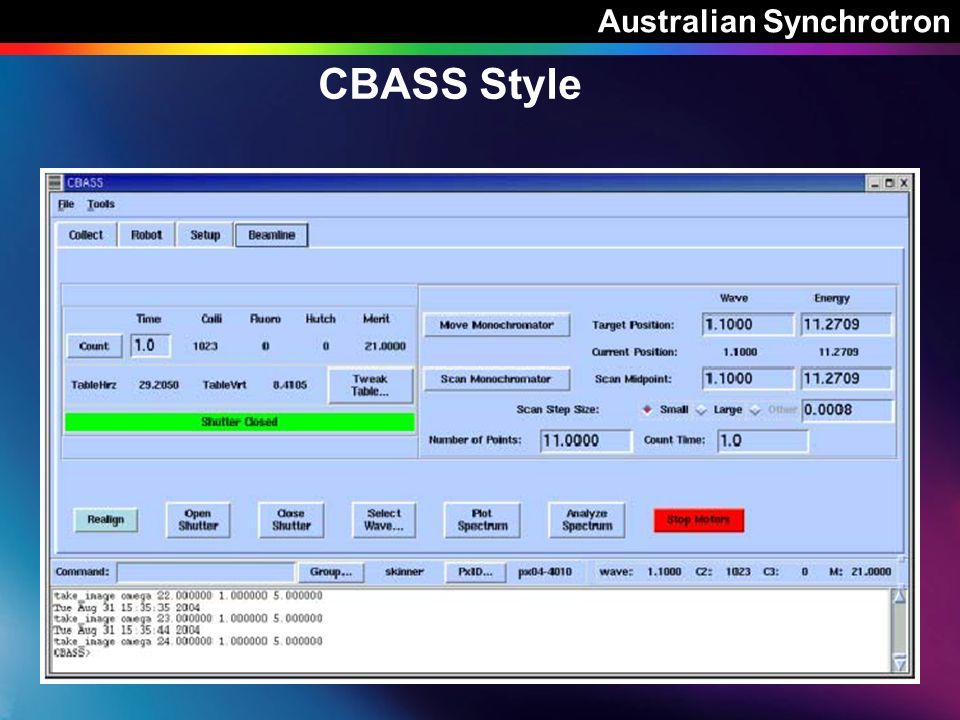
Task: Open the PxID... selector
Action: coord(475,572)
